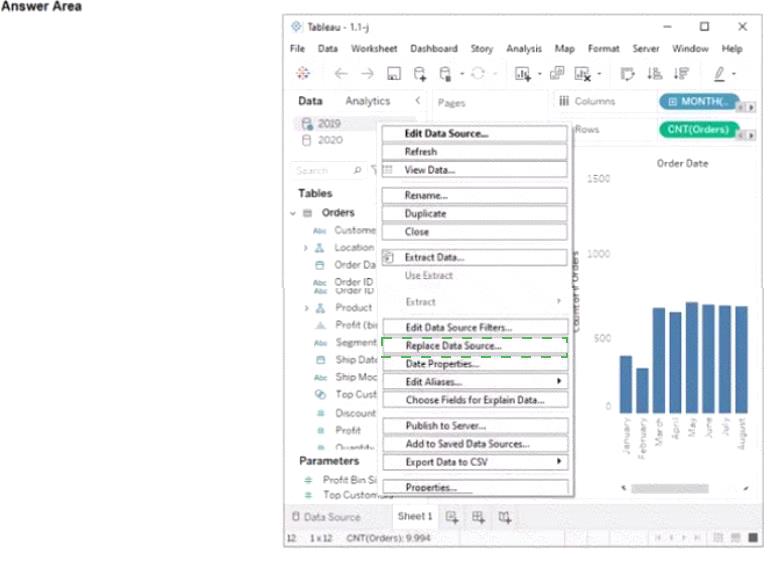This screenshot has height=561, width=778.
Task: Choose Edit Data Source from context menu
Action: click(474, 133)
